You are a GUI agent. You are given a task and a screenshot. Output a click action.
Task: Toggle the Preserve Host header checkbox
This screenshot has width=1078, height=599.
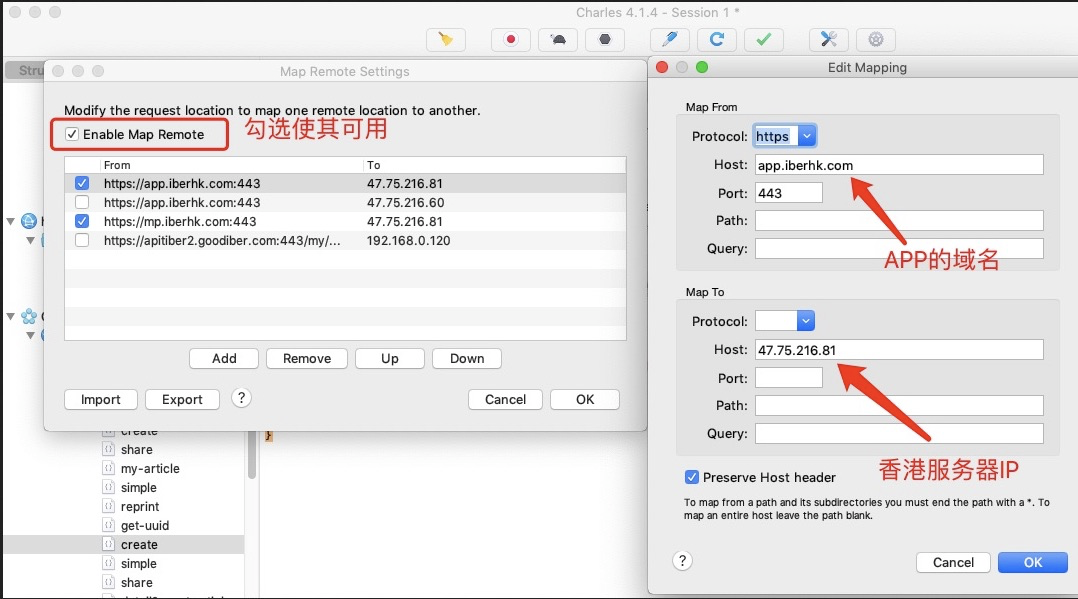[692, 478]
